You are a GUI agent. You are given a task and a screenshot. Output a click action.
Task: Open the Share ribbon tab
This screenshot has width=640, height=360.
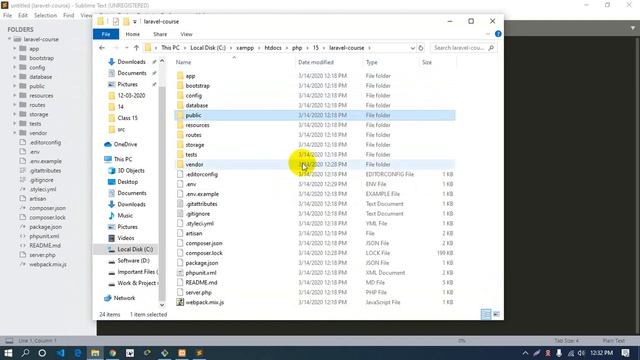tap(160, 34)
